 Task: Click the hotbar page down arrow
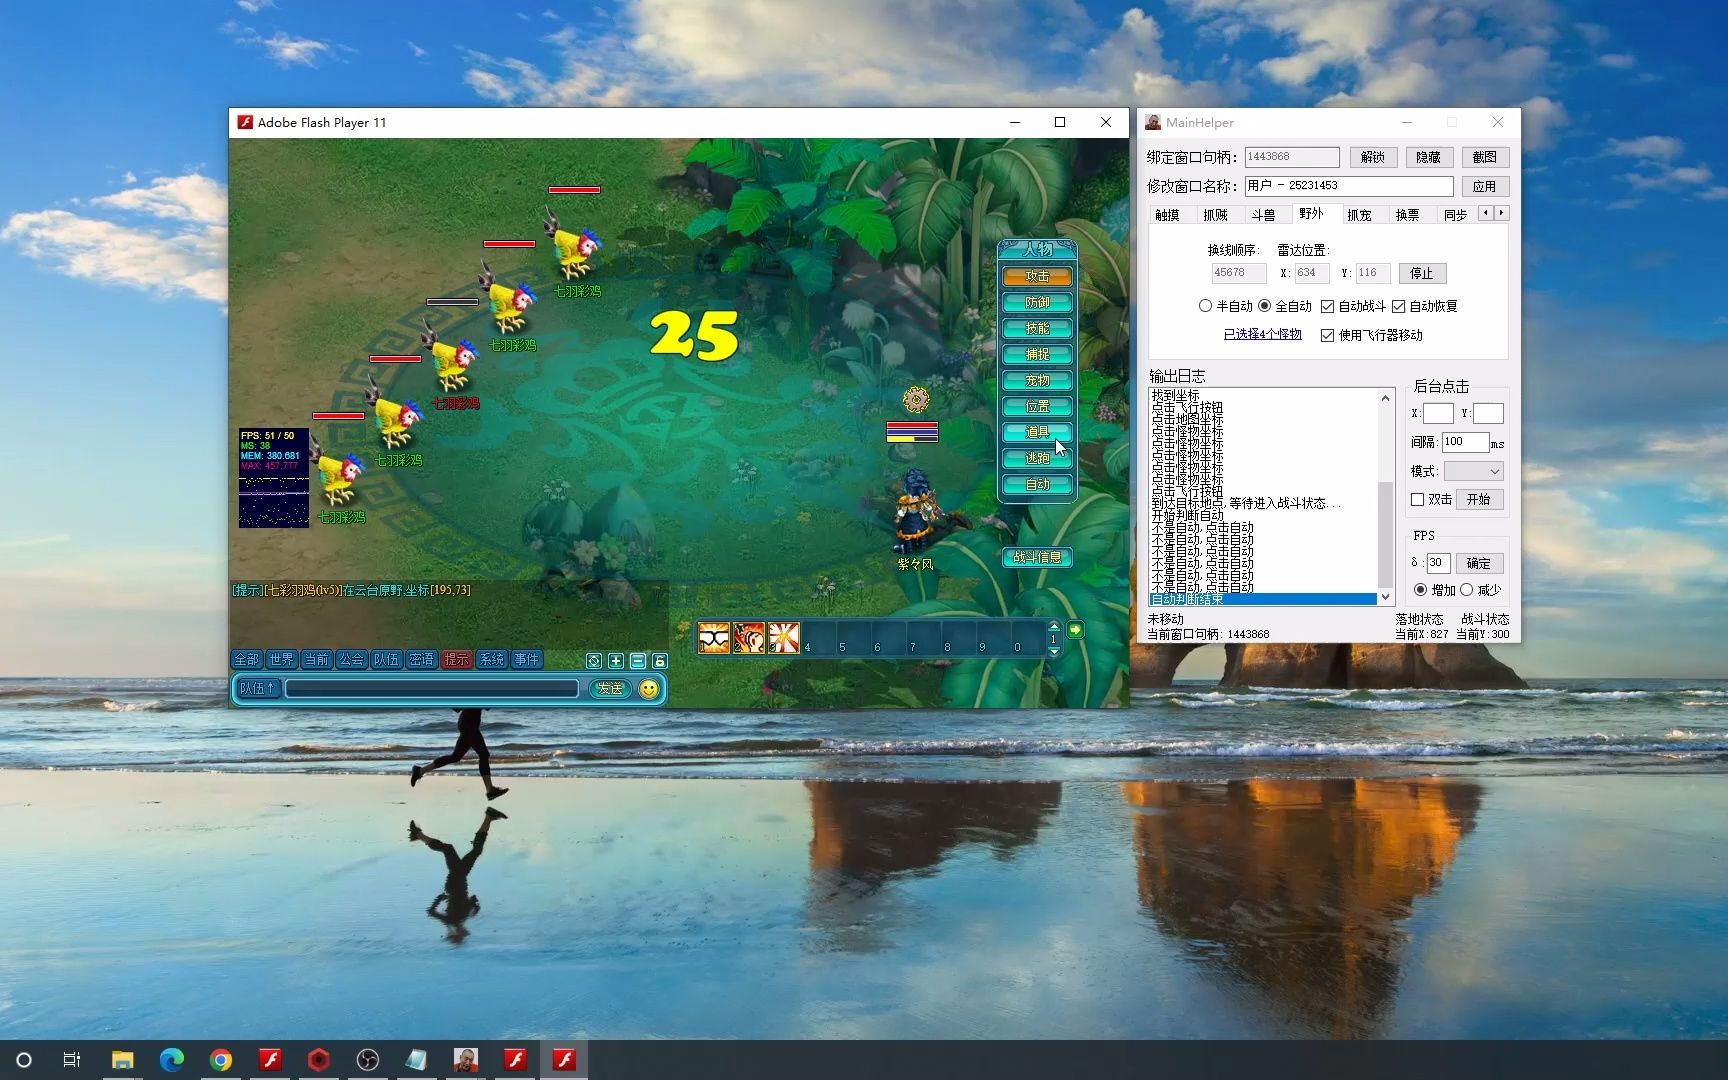pyautogui.click(x=1054, y=651)
